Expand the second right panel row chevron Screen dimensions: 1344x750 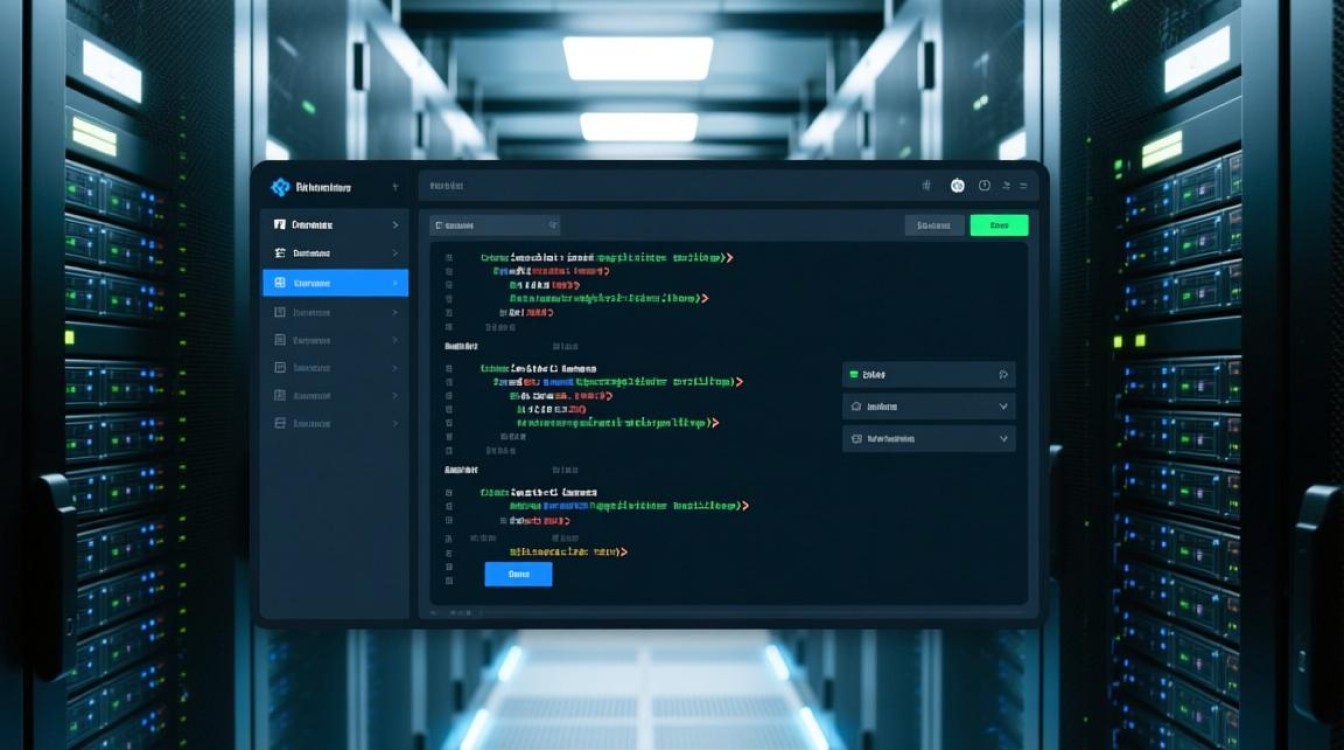coord(1003,407)
